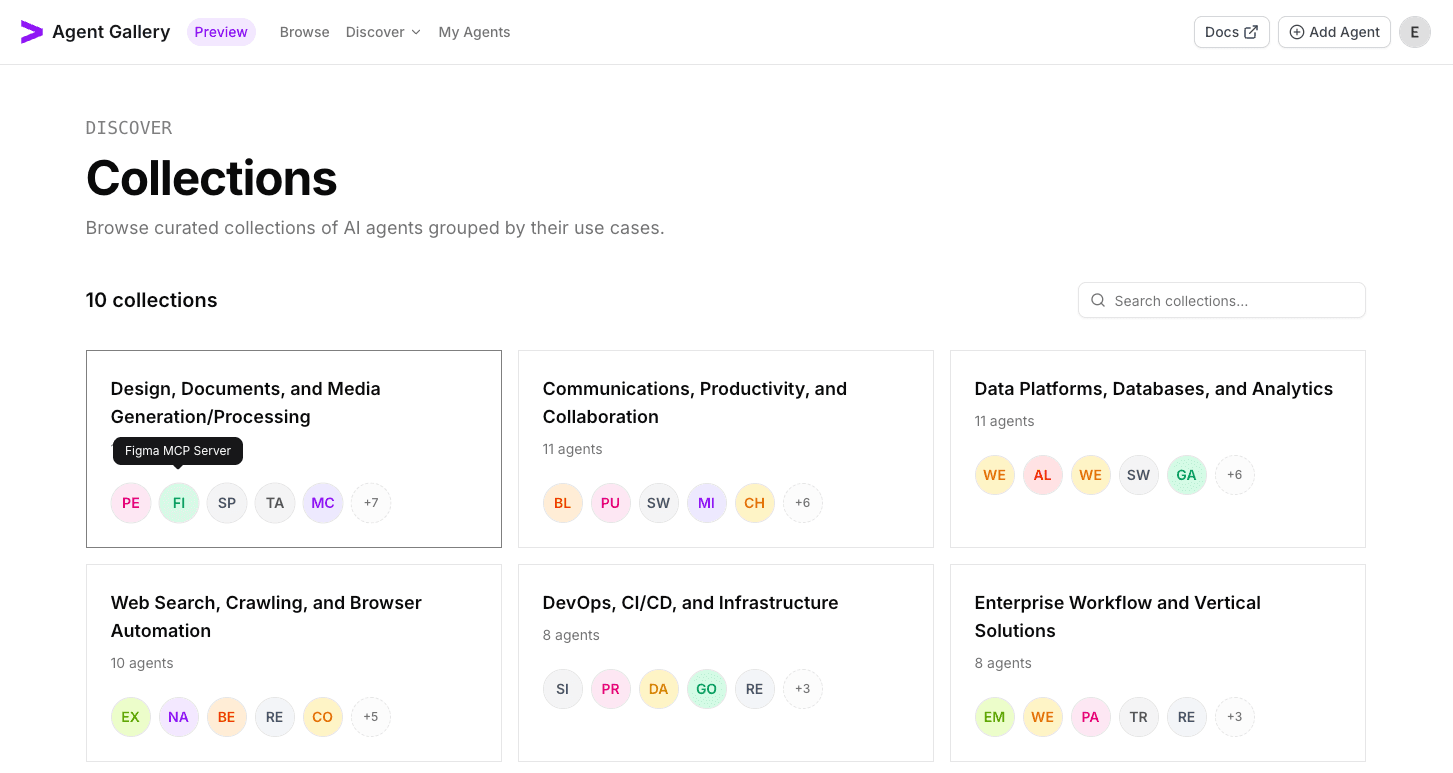The width and height of the screenshot is (1453, 773).
Task: Click the Figma MCP Server agent avatar
Action: tap(179, 503)
